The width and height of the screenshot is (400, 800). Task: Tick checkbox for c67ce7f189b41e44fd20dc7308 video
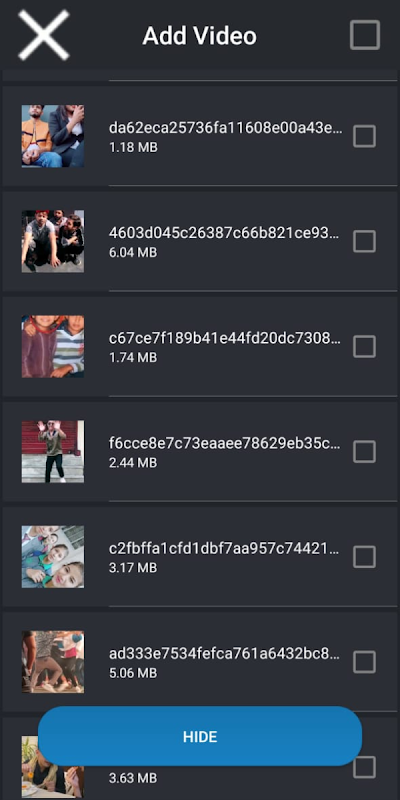tap(364, 346)
